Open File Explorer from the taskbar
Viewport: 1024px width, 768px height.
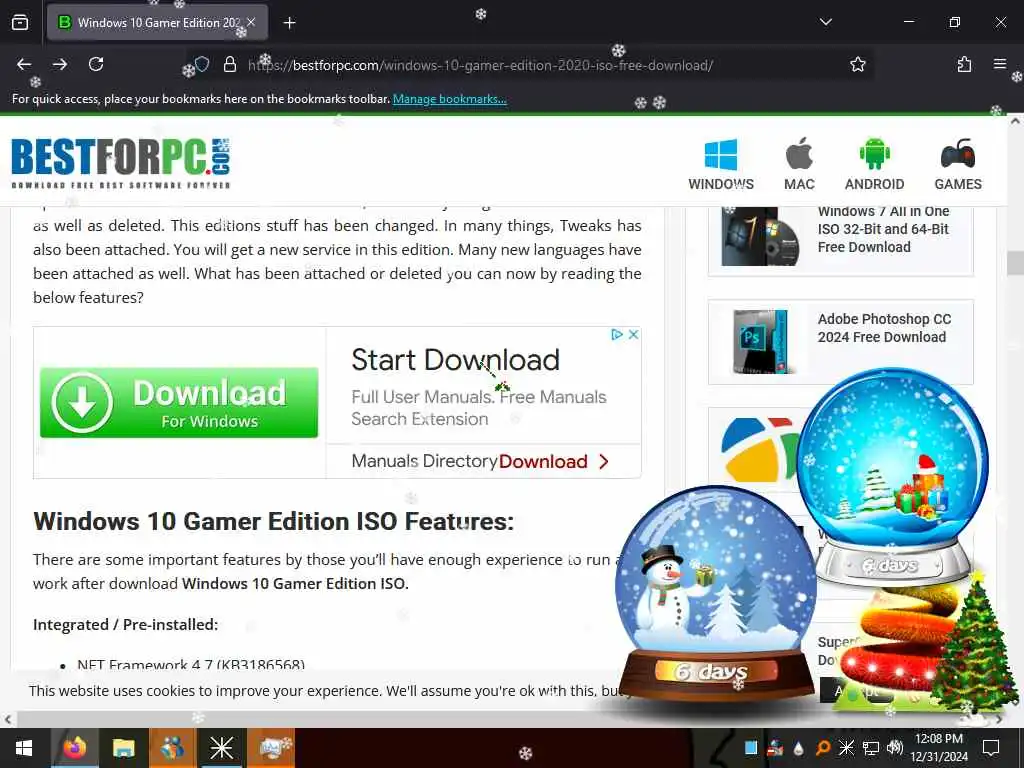pyautogui.click(x=123, y=748)
